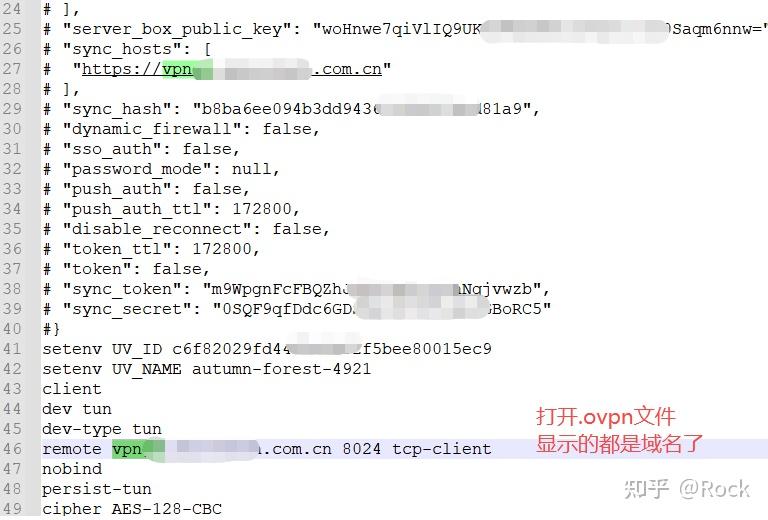The width and height of the screenshot is (768, 520).
Task: Click port 8024 on the remote line
Action: coord(361,449)
